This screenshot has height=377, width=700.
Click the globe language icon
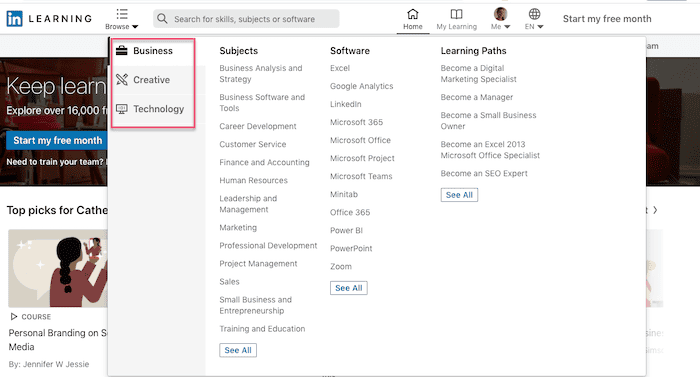coord(534,14)
